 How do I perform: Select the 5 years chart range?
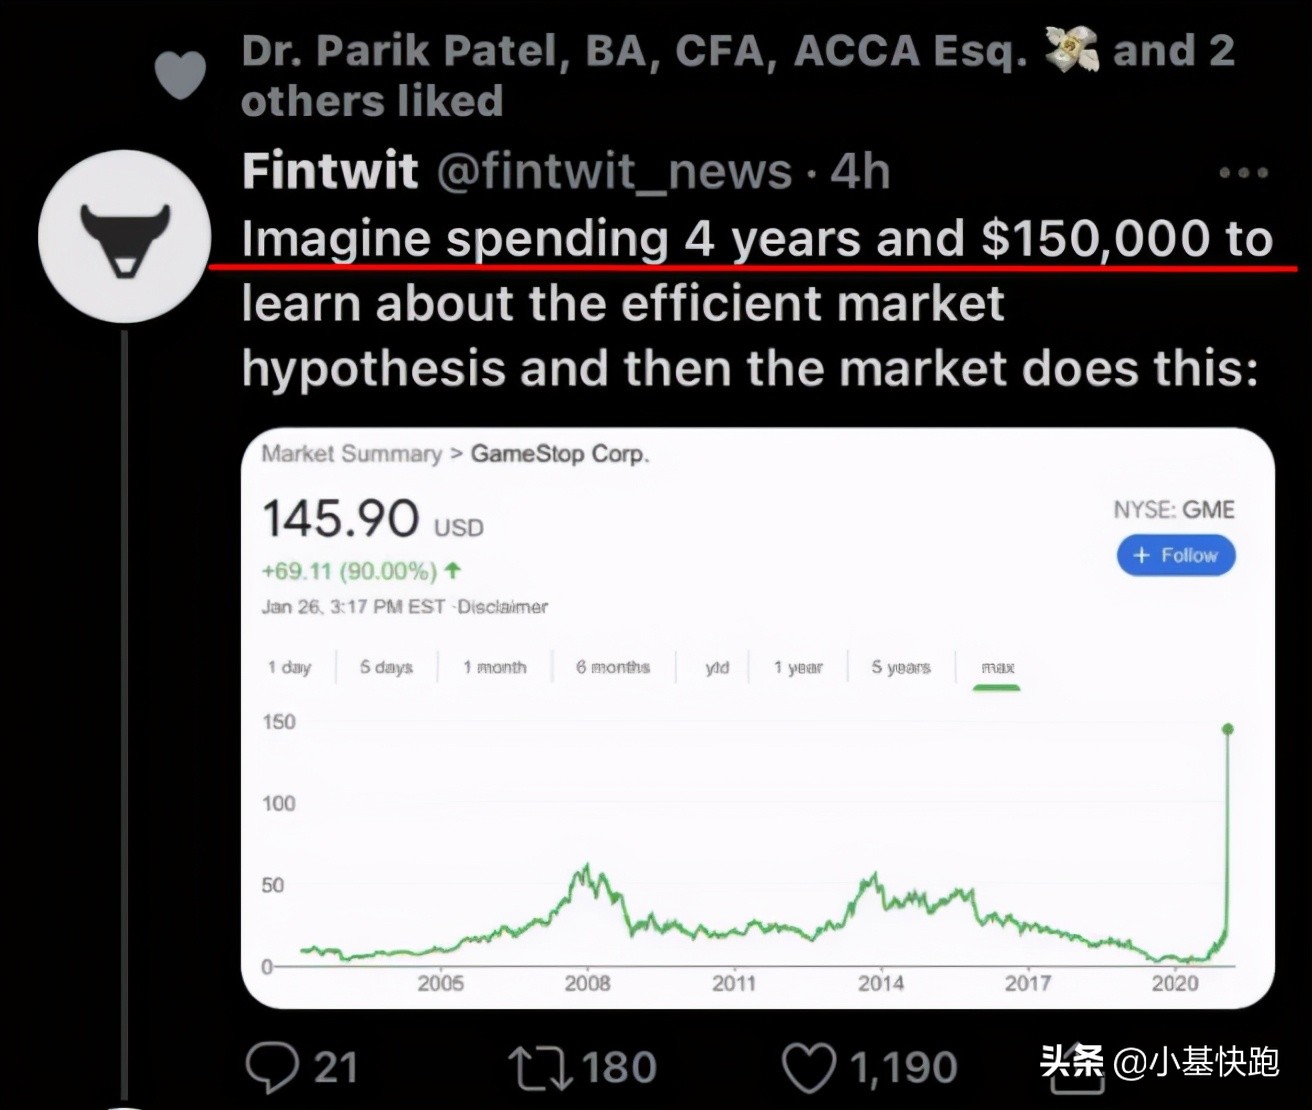(900, 667)
